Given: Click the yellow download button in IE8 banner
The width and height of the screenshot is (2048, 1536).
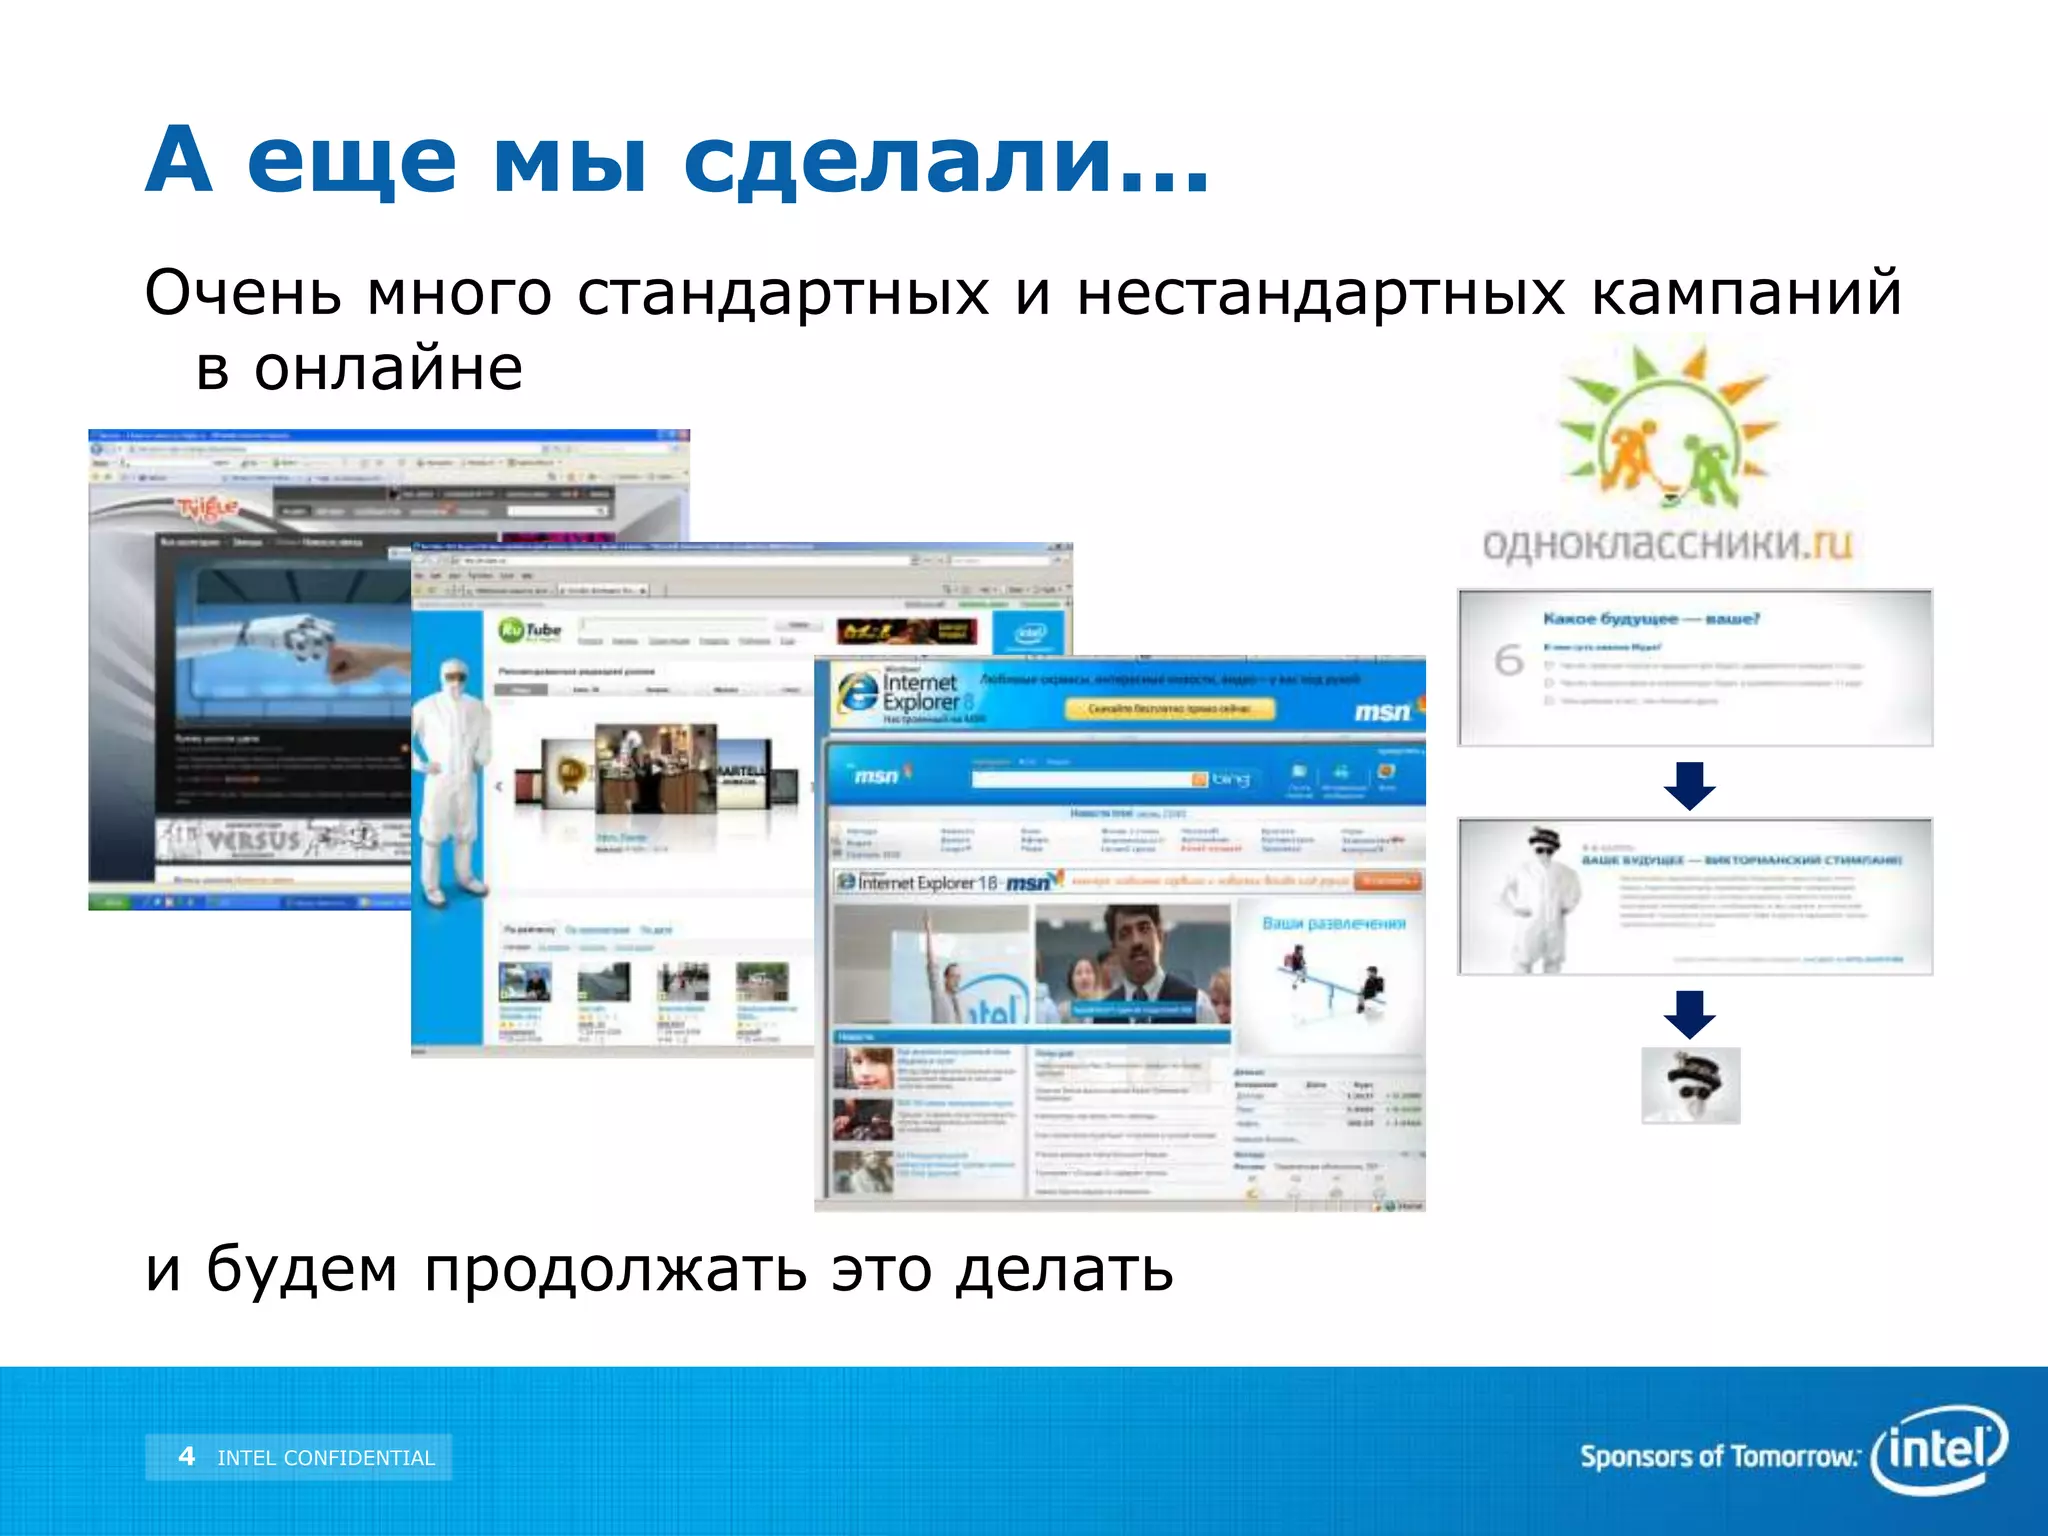Looking at the screenshot, I should (x=1168, y=709).
